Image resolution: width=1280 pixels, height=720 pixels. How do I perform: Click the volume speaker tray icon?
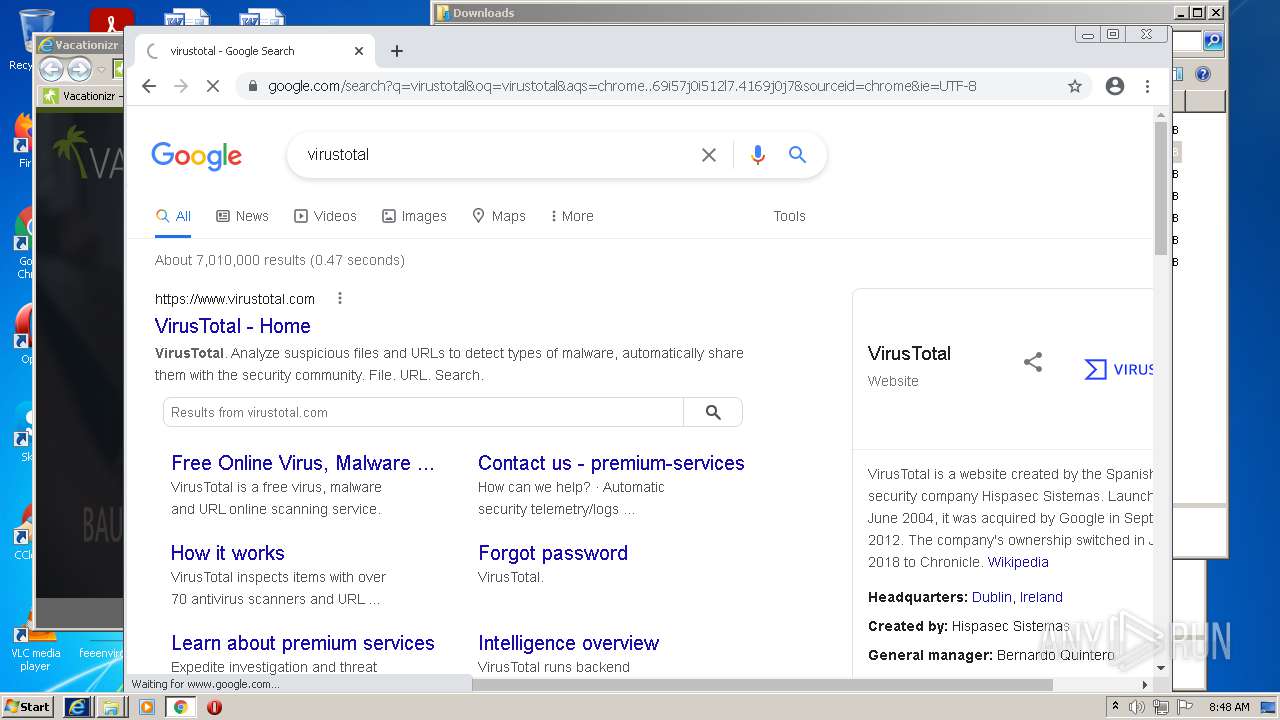click(x=1137, y=707)
